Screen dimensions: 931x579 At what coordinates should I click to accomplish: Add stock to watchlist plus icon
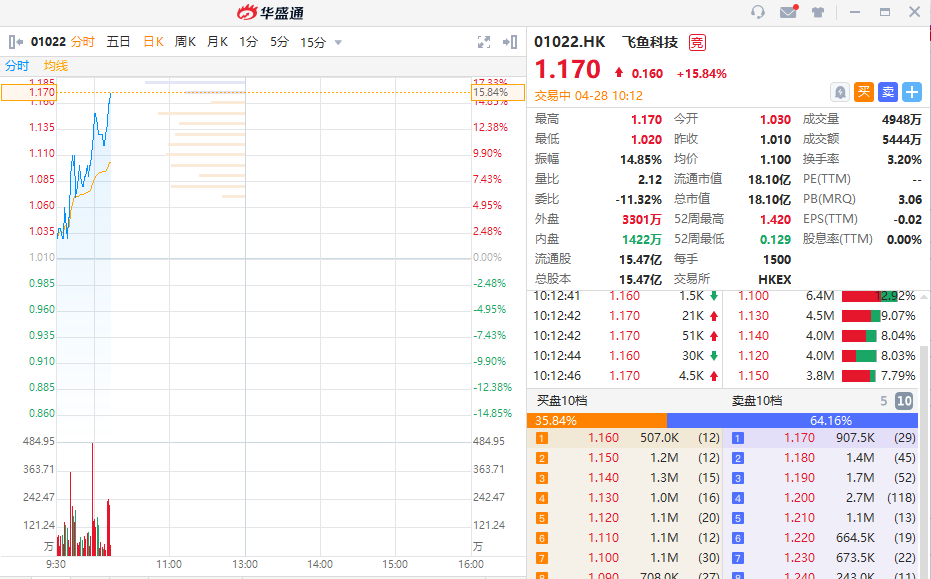coord(912,92)
